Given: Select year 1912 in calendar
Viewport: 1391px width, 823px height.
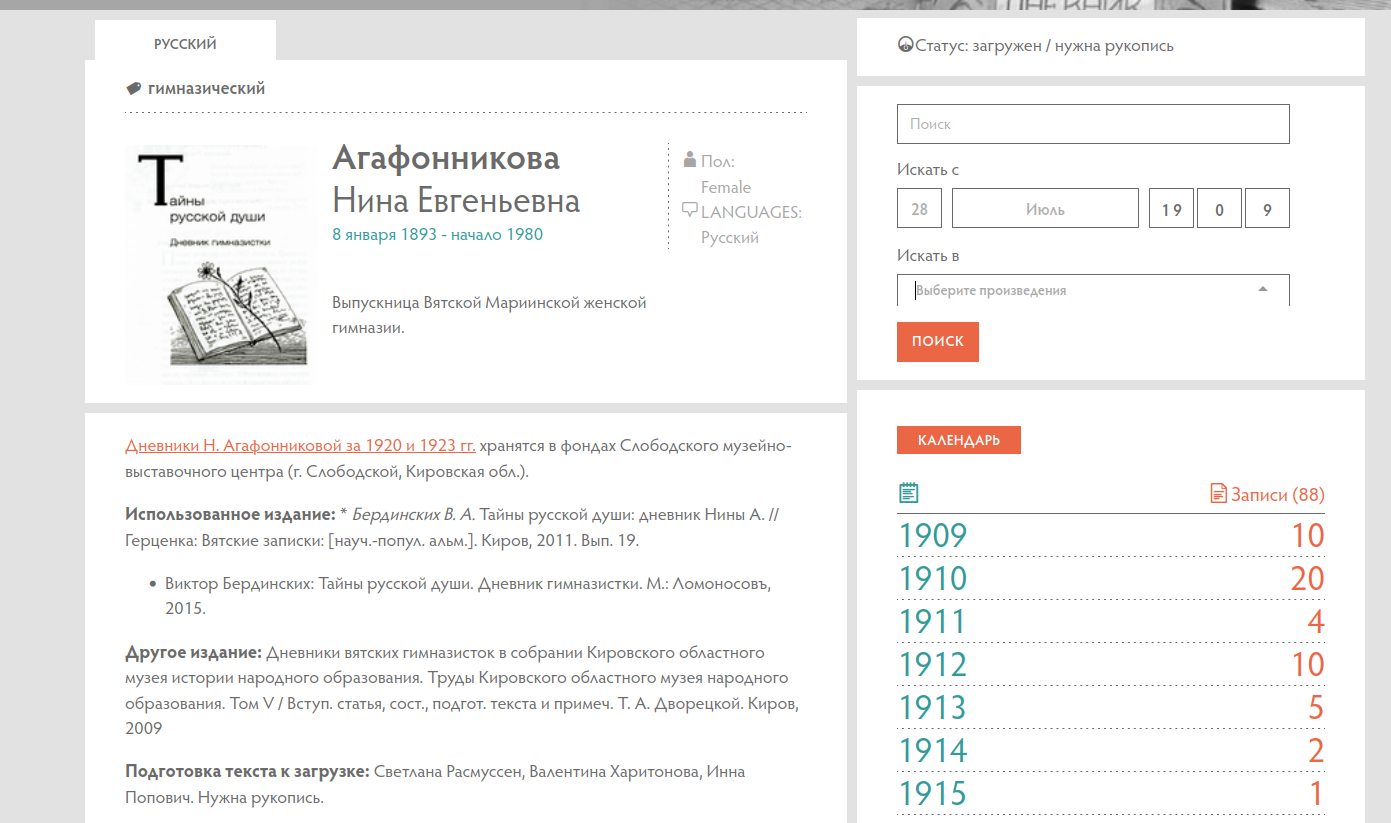Looking at the screenshot, I should (x=932, y=665).
